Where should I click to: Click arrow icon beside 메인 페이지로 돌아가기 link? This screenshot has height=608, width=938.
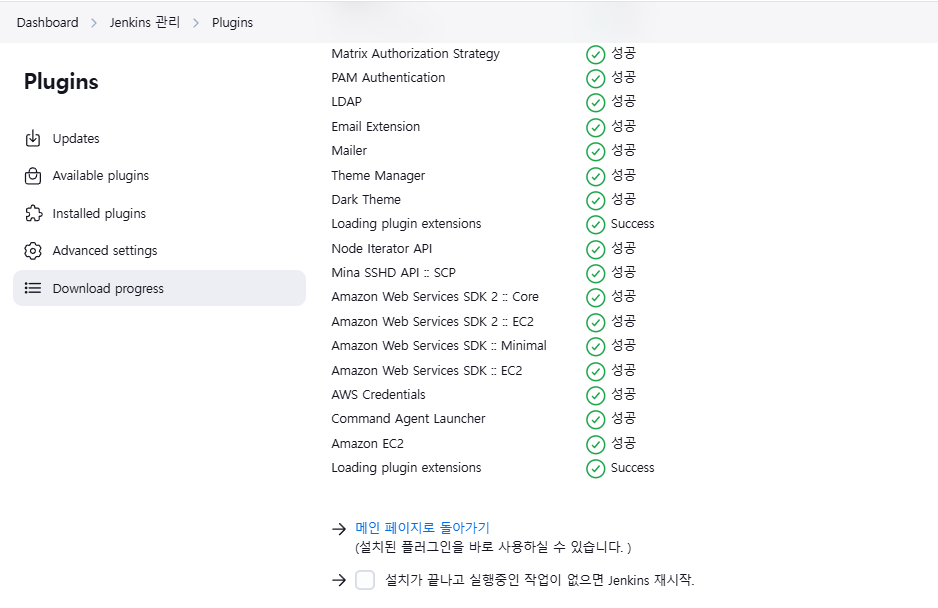click(x=339, y=528)
